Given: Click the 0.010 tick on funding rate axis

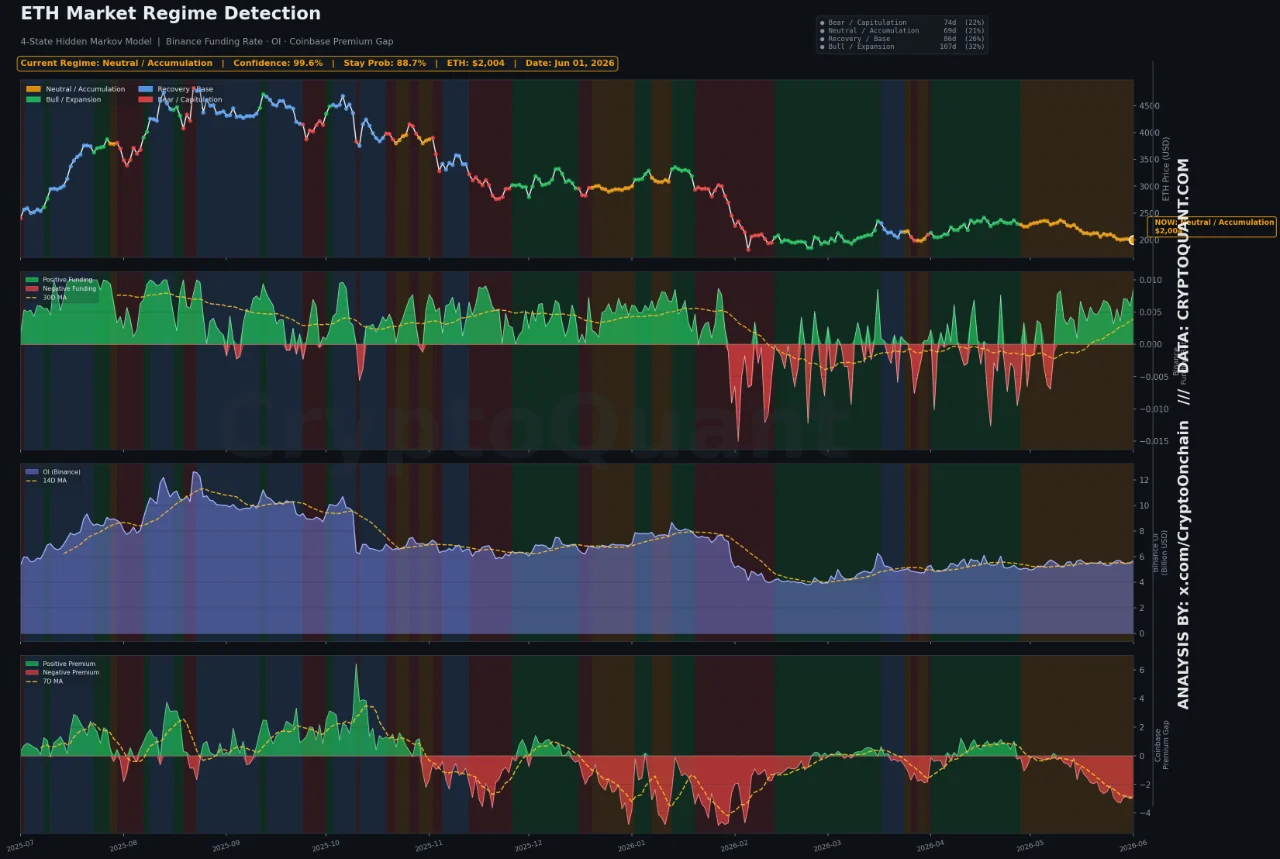Looking at the screenshot, I should [1150, 280].
